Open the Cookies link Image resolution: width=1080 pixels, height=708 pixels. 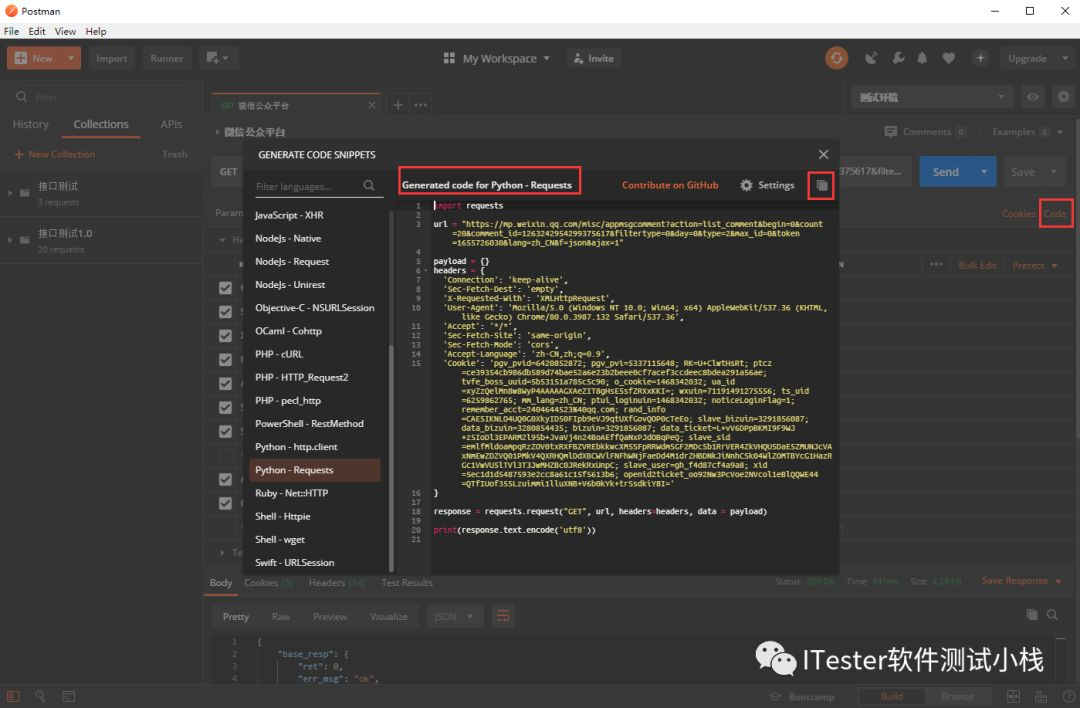(1019, 214)
